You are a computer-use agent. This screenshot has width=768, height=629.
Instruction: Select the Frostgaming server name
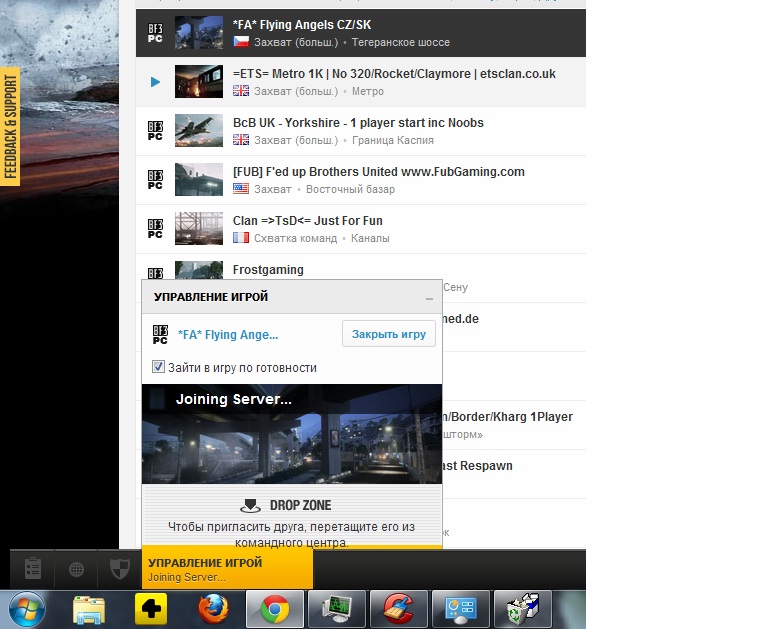pos(268,270)
